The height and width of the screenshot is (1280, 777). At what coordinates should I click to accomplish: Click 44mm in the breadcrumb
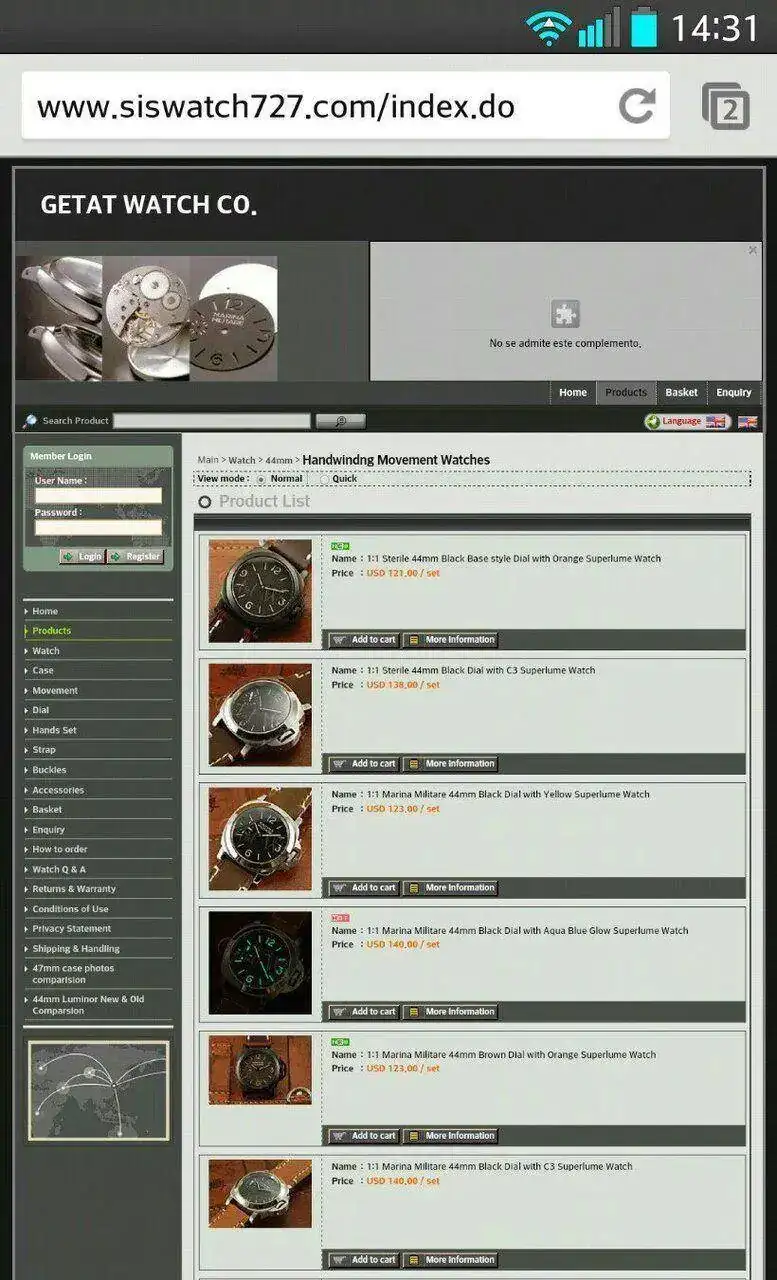[279, 460]
